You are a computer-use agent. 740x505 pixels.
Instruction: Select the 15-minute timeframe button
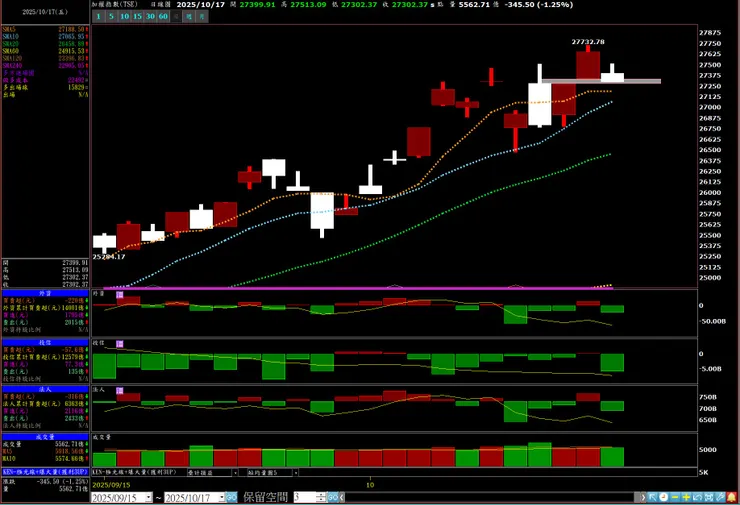(137, 17)
